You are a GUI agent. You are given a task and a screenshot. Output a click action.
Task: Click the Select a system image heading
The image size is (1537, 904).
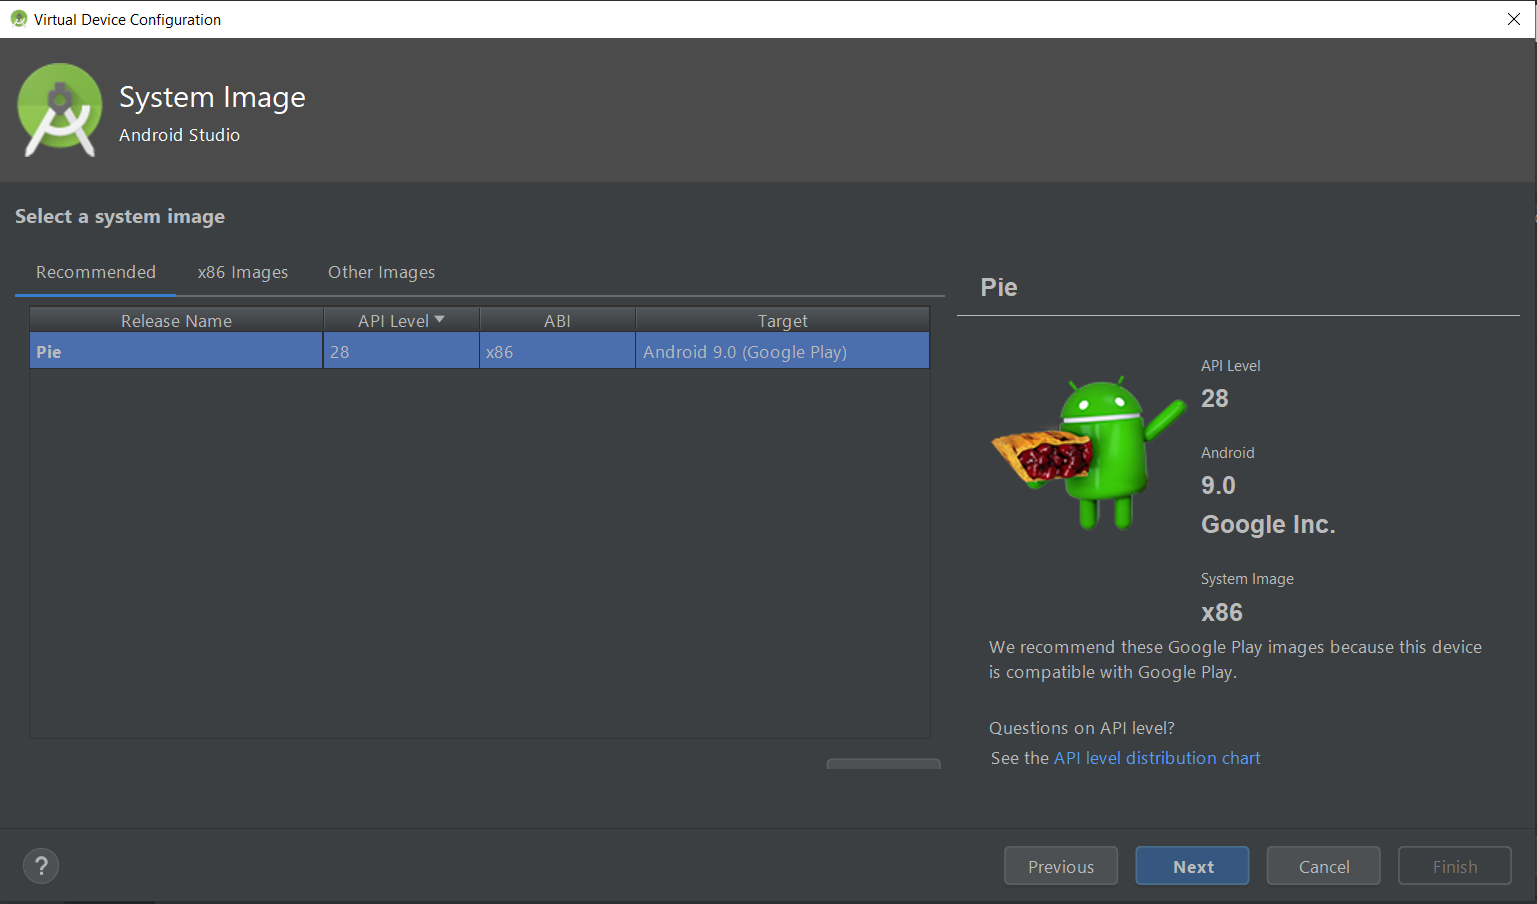120,217
